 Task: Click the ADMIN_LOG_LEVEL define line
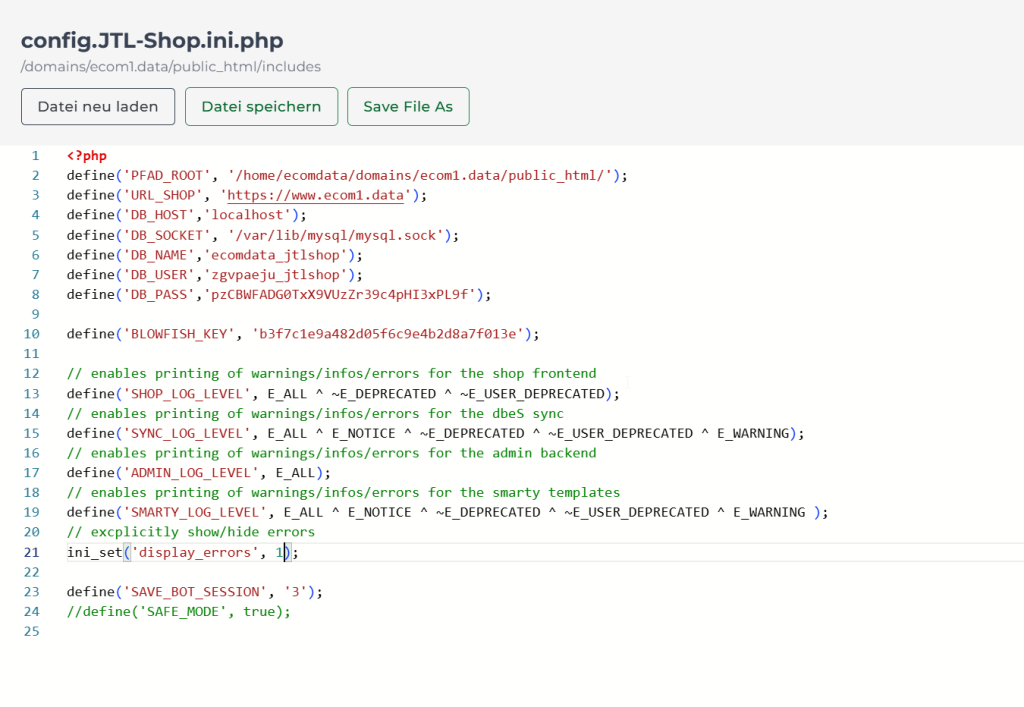click(x=198, y=473)
